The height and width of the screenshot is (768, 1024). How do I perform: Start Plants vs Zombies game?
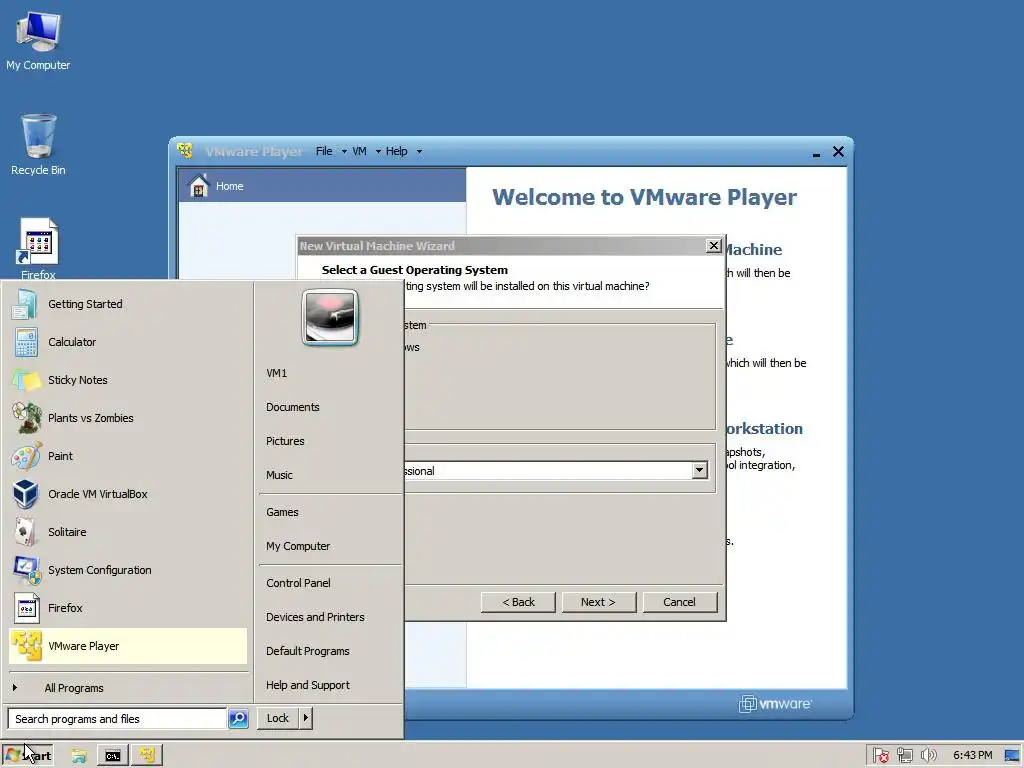tap(128, 418)
